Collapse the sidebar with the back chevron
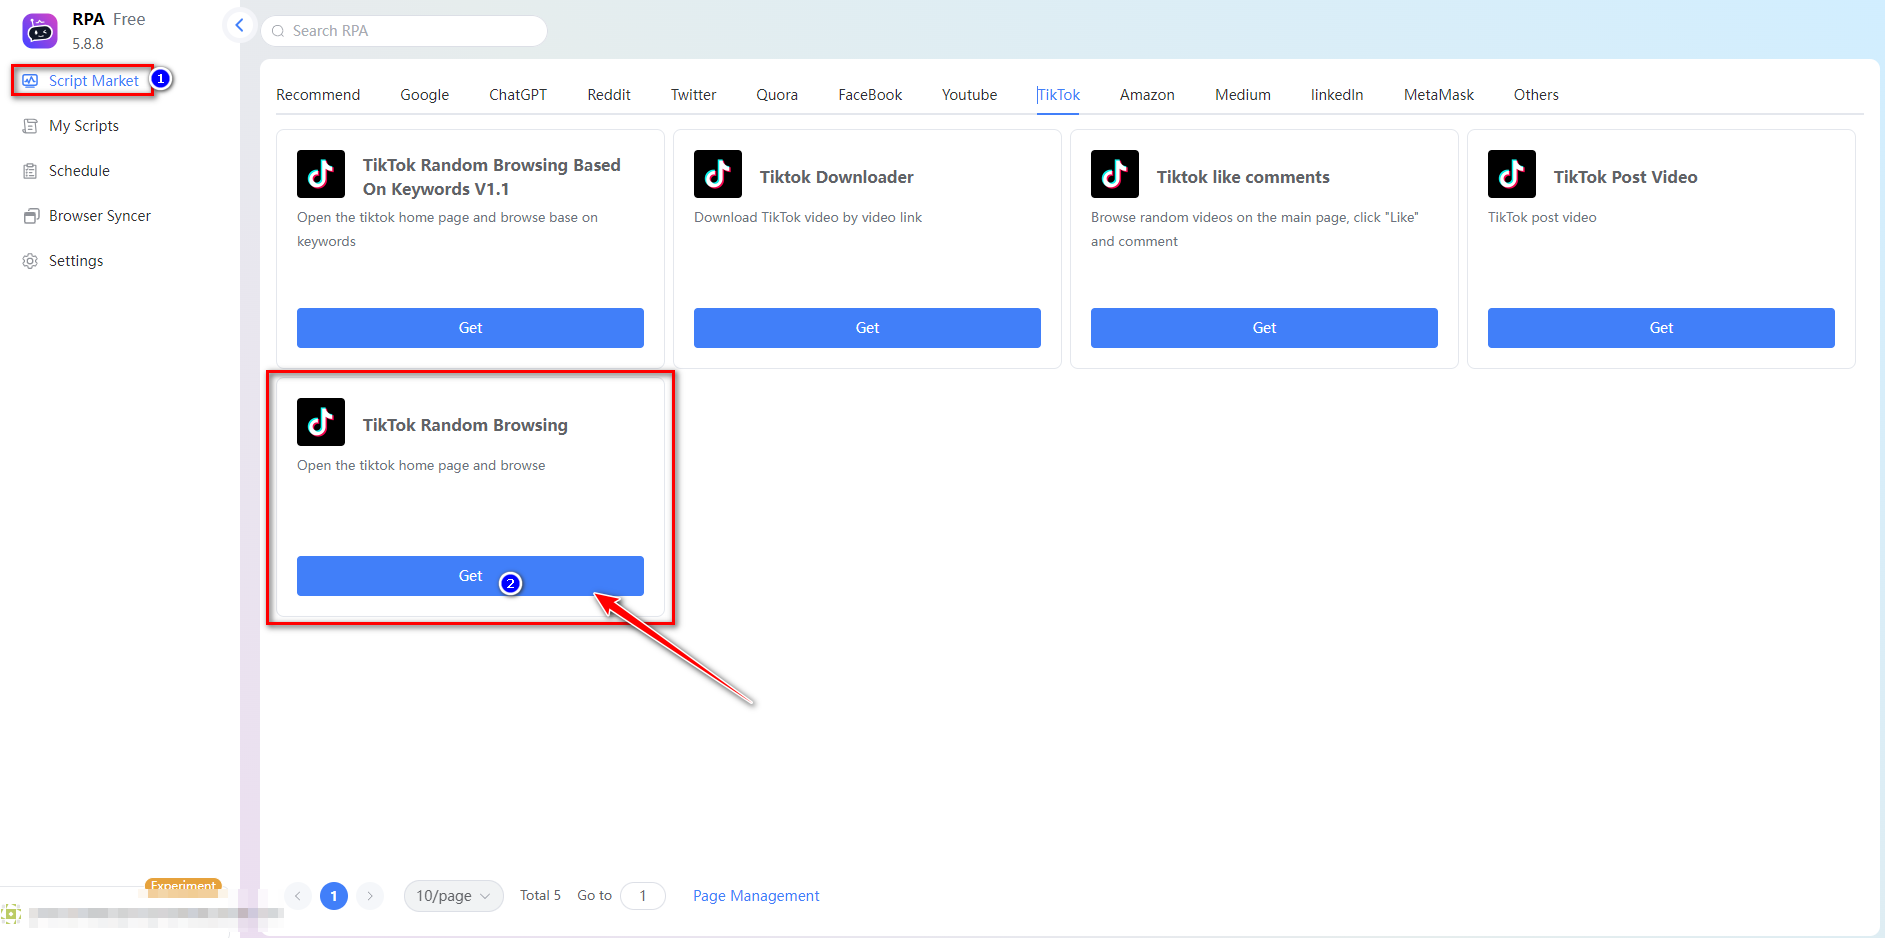This screenshot has height=938, width=1885. 239,25
